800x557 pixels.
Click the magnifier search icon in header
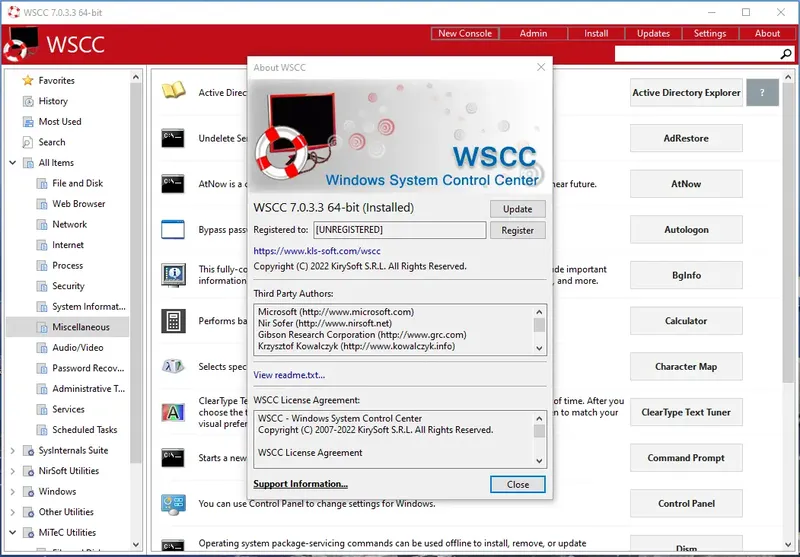click(786, 54)
